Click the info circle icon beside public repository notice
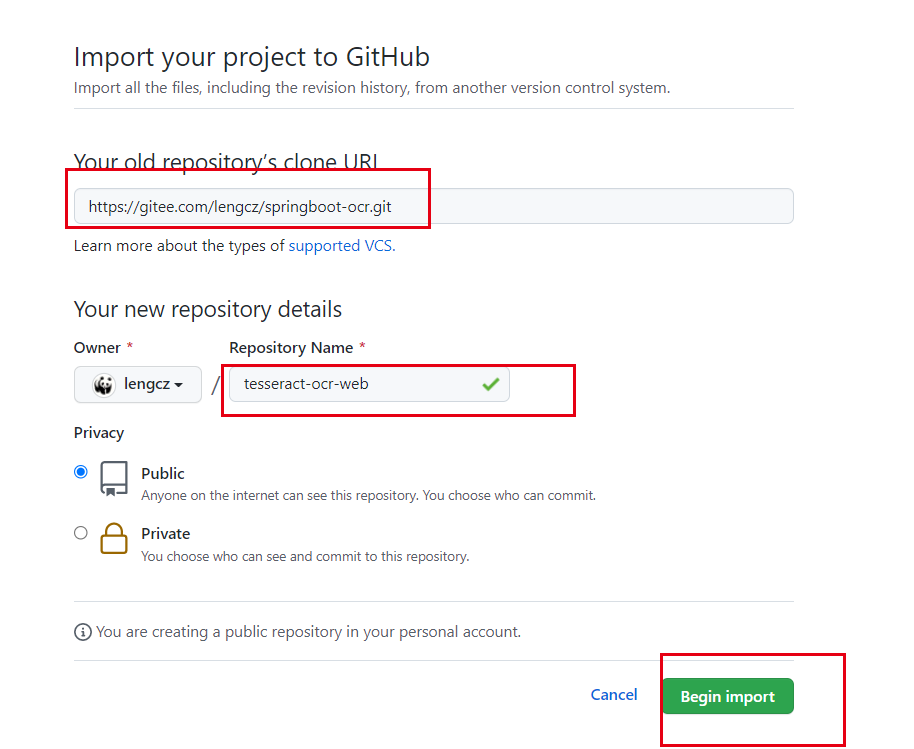914x749 pixels. 83,632
